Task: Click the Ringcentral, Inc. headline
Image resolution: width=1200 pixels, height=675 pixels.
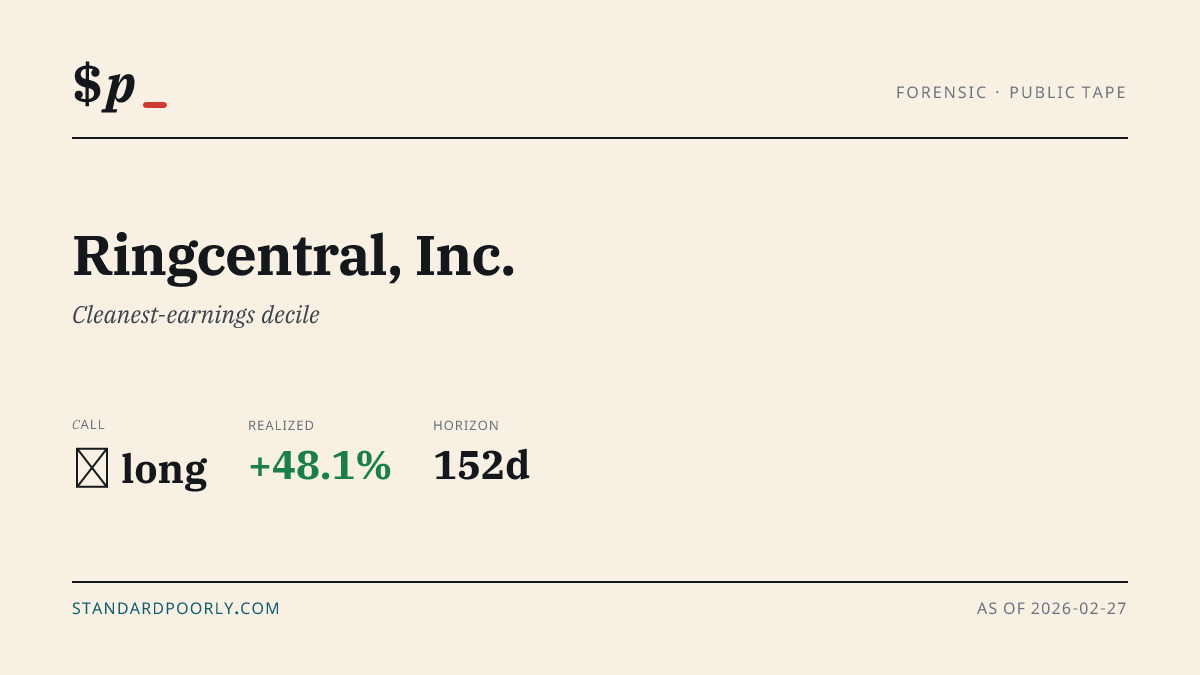Action: pyautogui.click(x=294, y=256)
